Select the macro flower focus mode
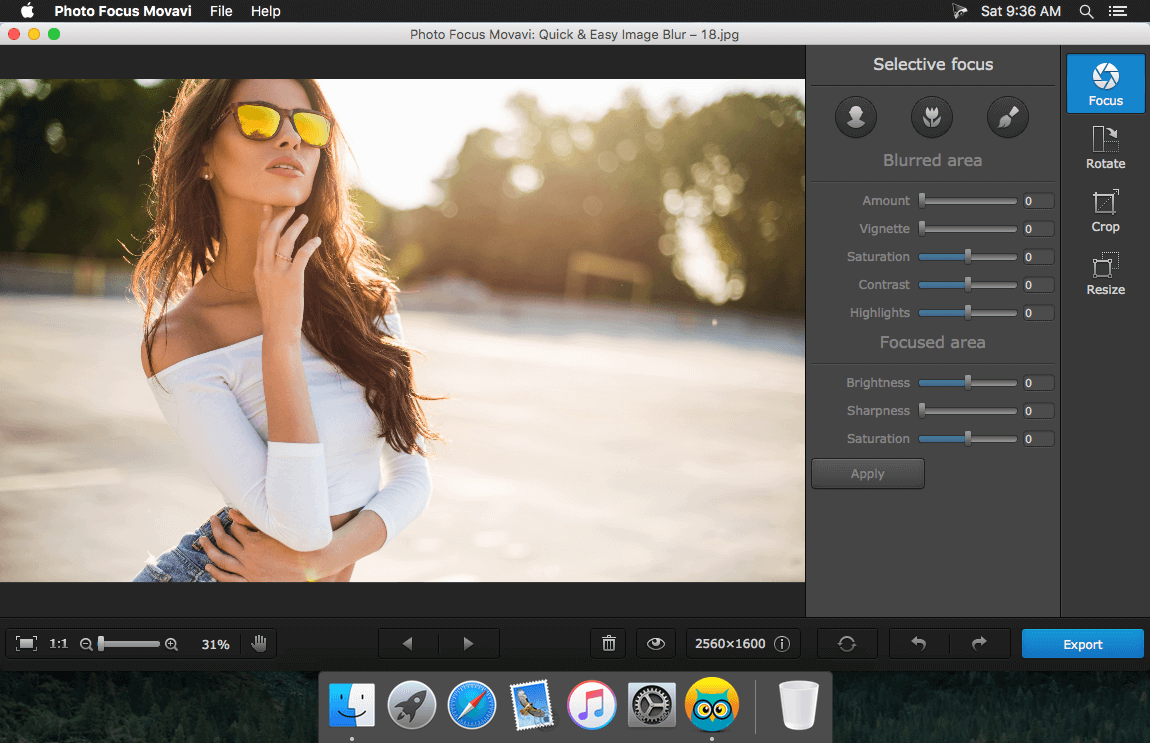Screen dimensions: 1150x743 click(x=932, y=117)
